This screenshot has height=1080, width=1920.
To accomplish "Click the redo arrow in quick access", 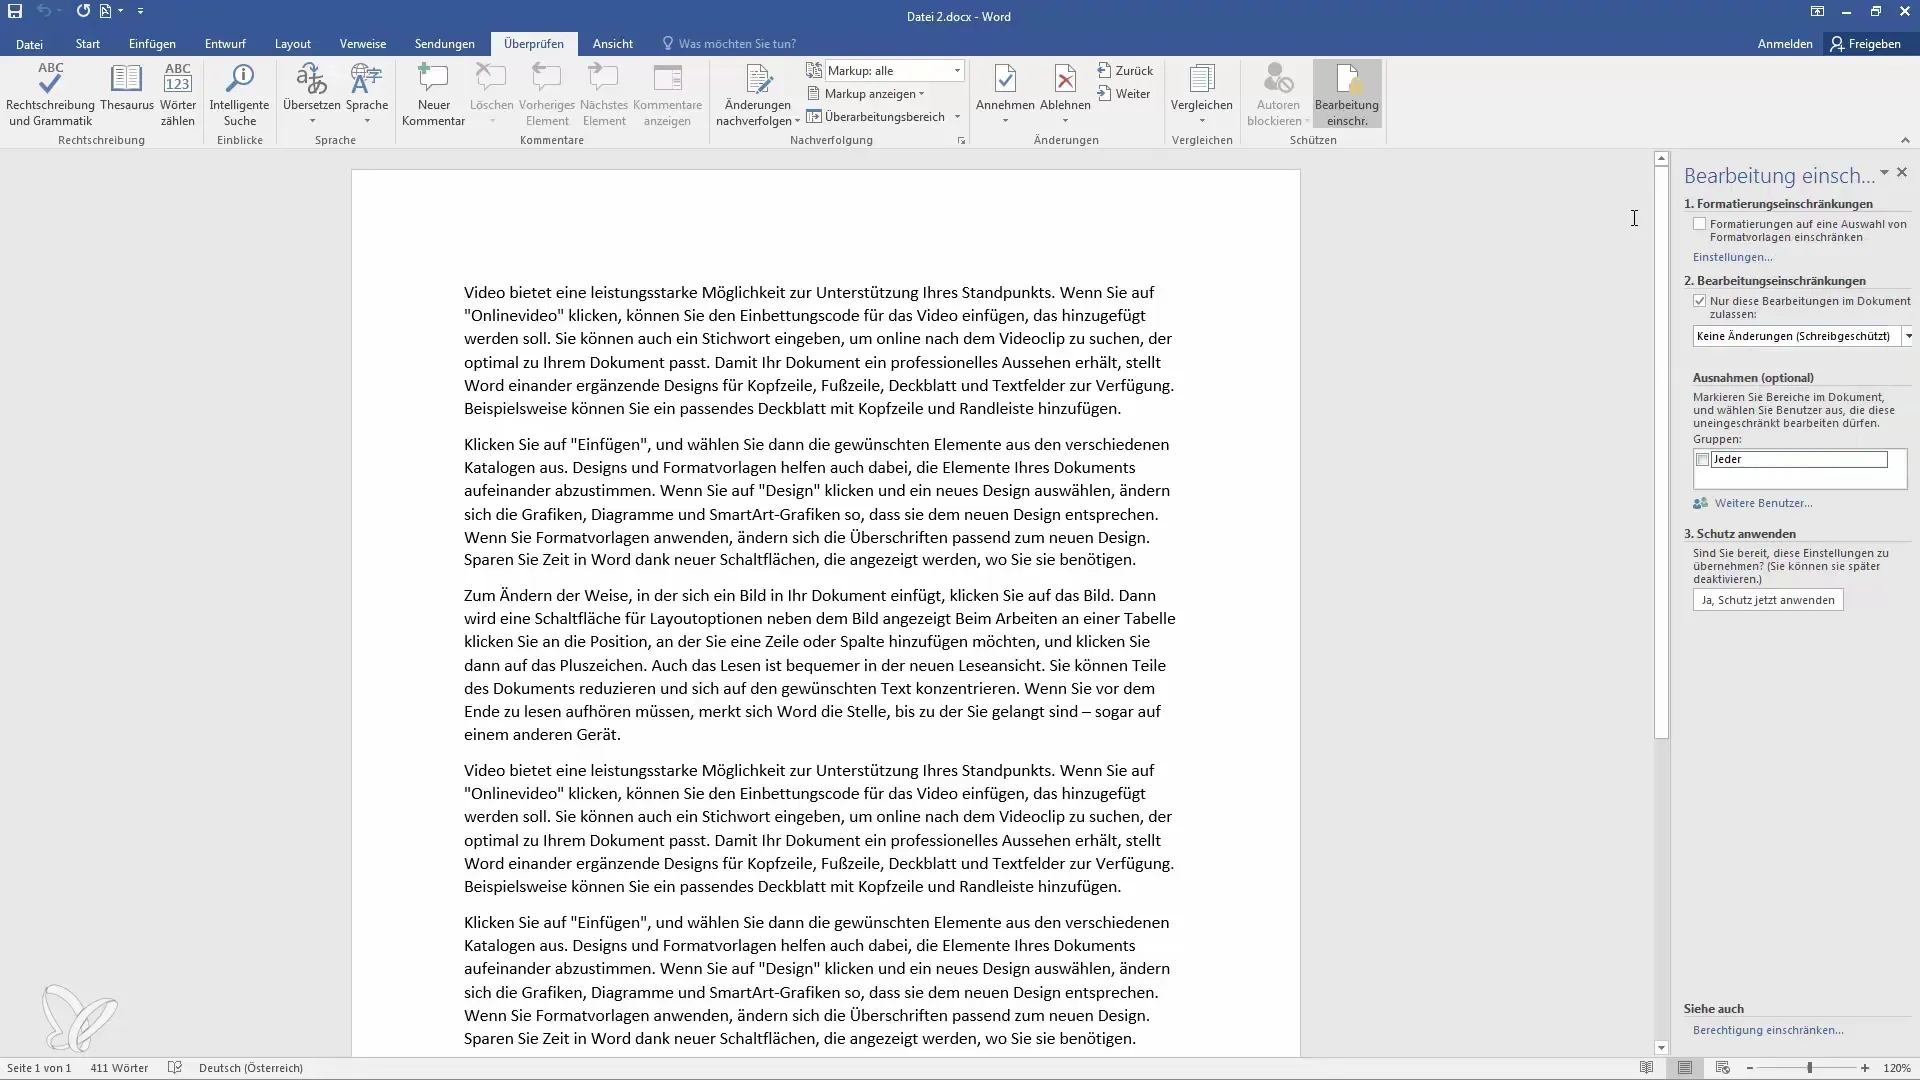I will [83, 11].
